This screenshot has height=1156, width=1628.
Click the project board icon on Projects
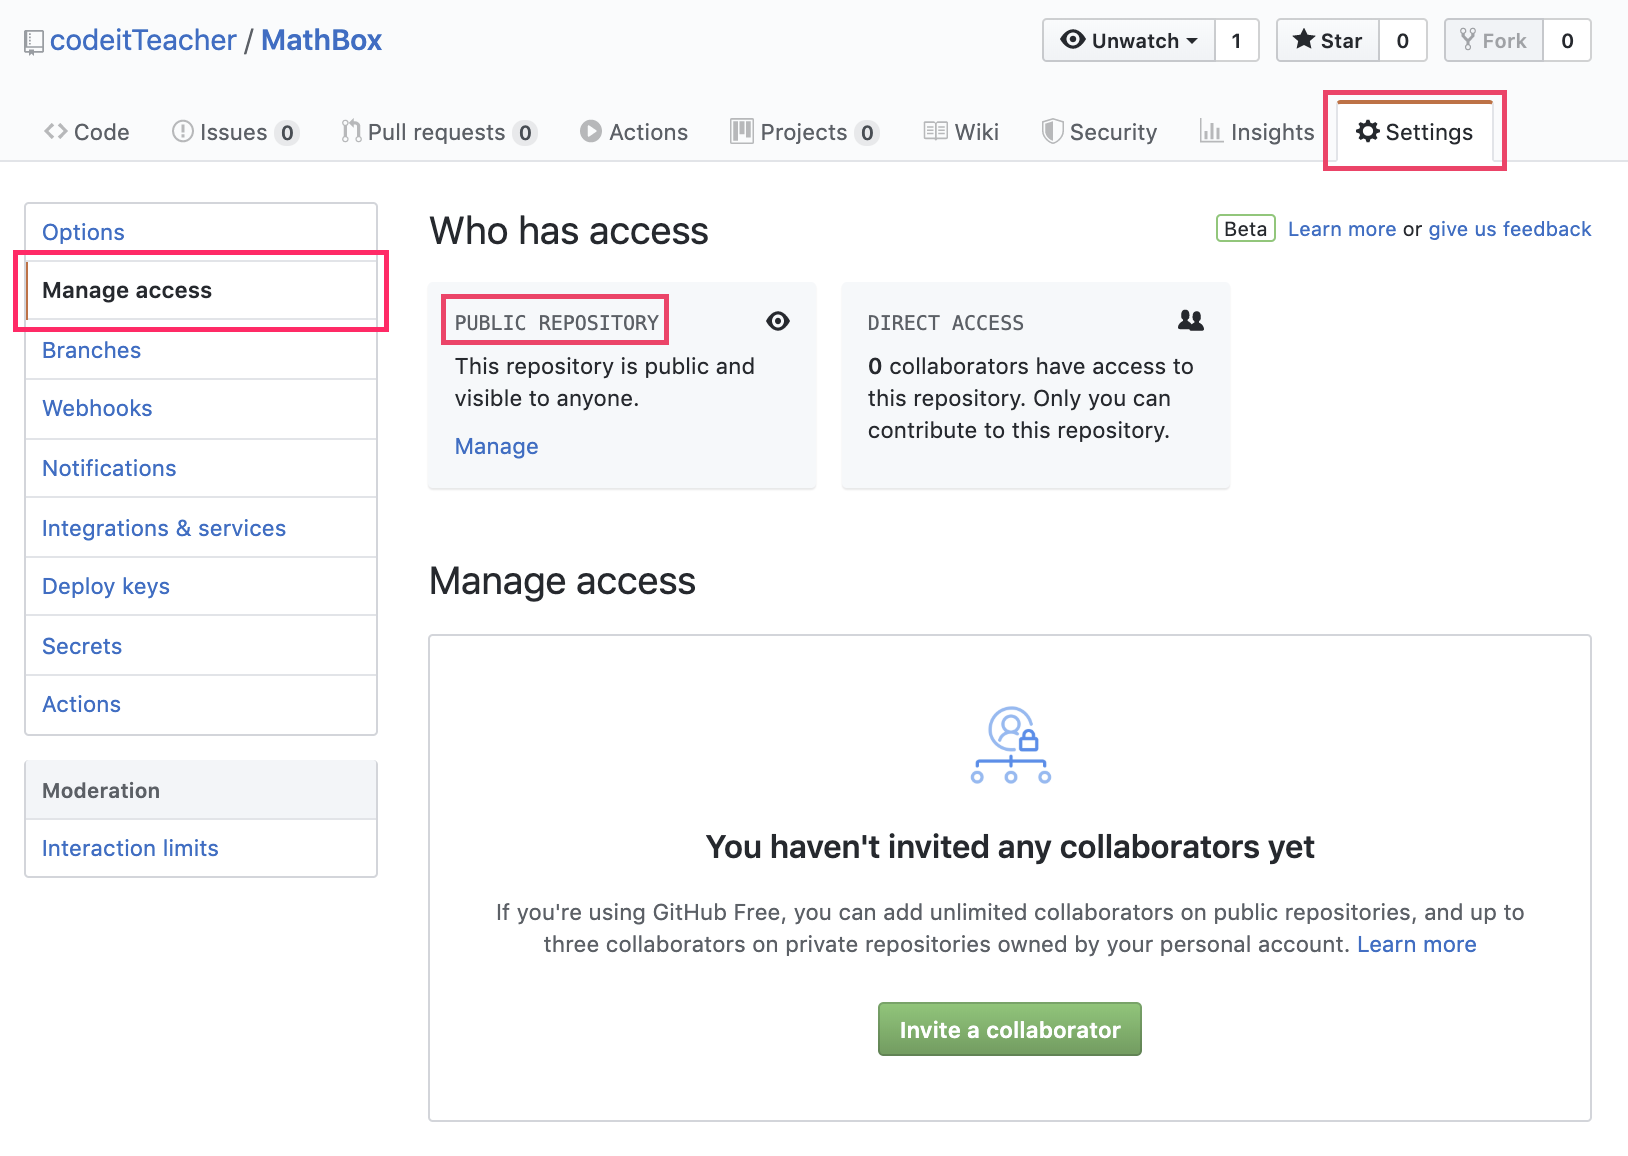[741, 131]
